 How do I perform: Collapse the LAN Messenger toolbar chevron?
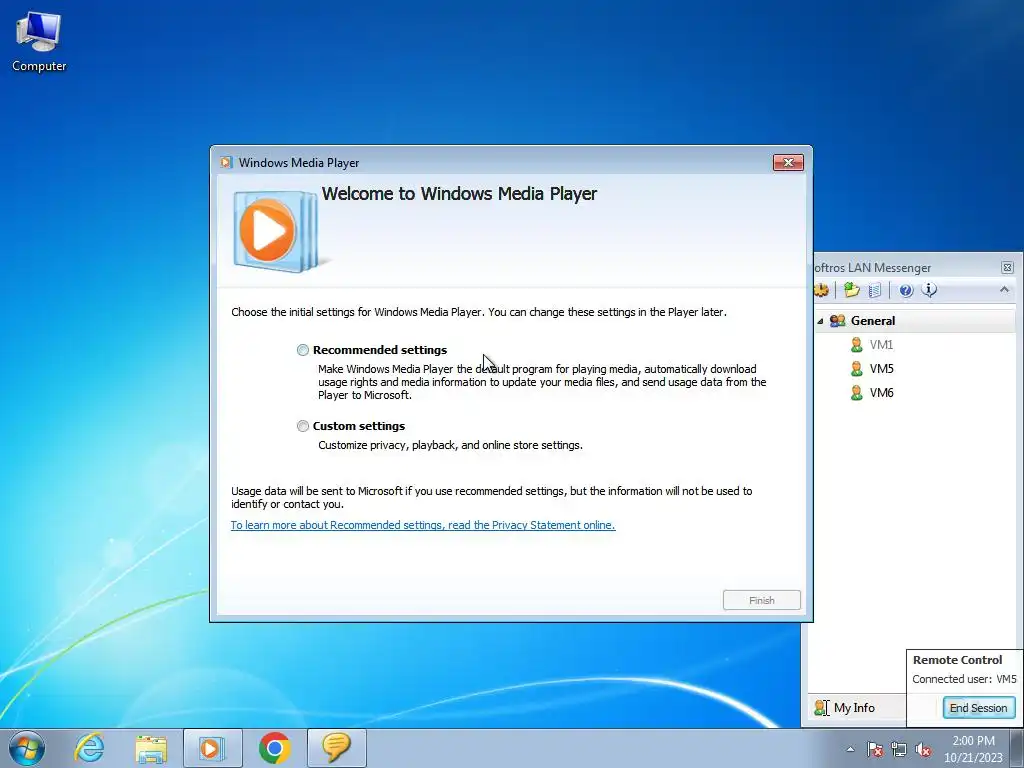click(1004, 289)
